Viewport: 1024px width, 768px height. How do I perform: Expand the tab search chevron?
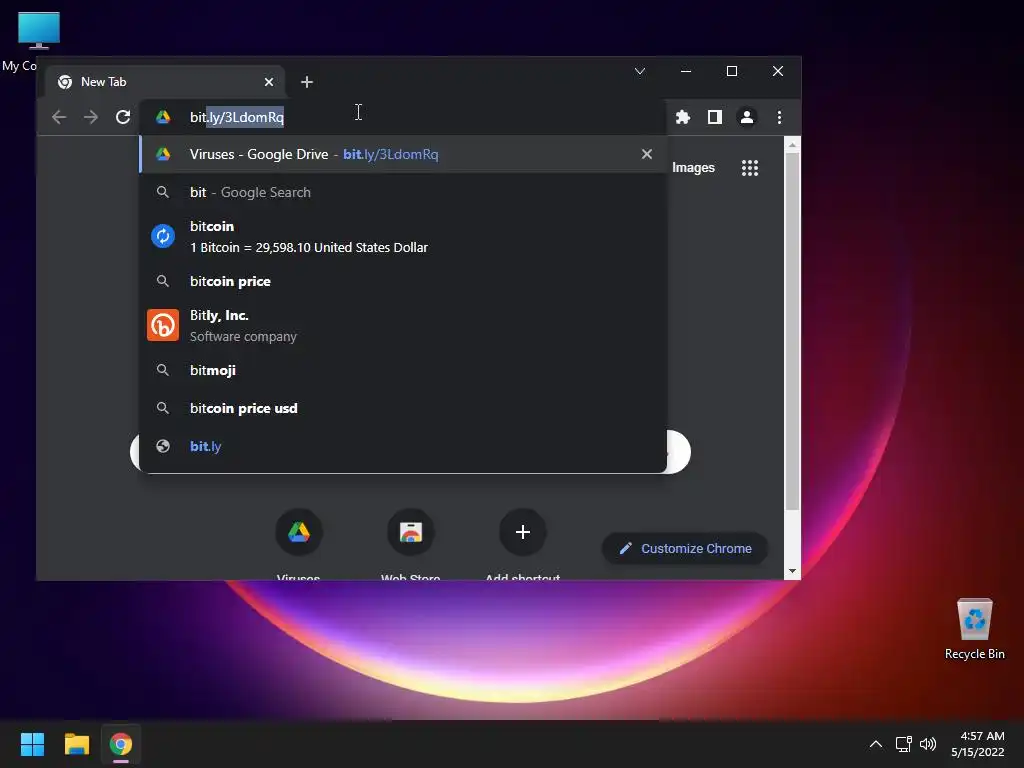[640, 71]
